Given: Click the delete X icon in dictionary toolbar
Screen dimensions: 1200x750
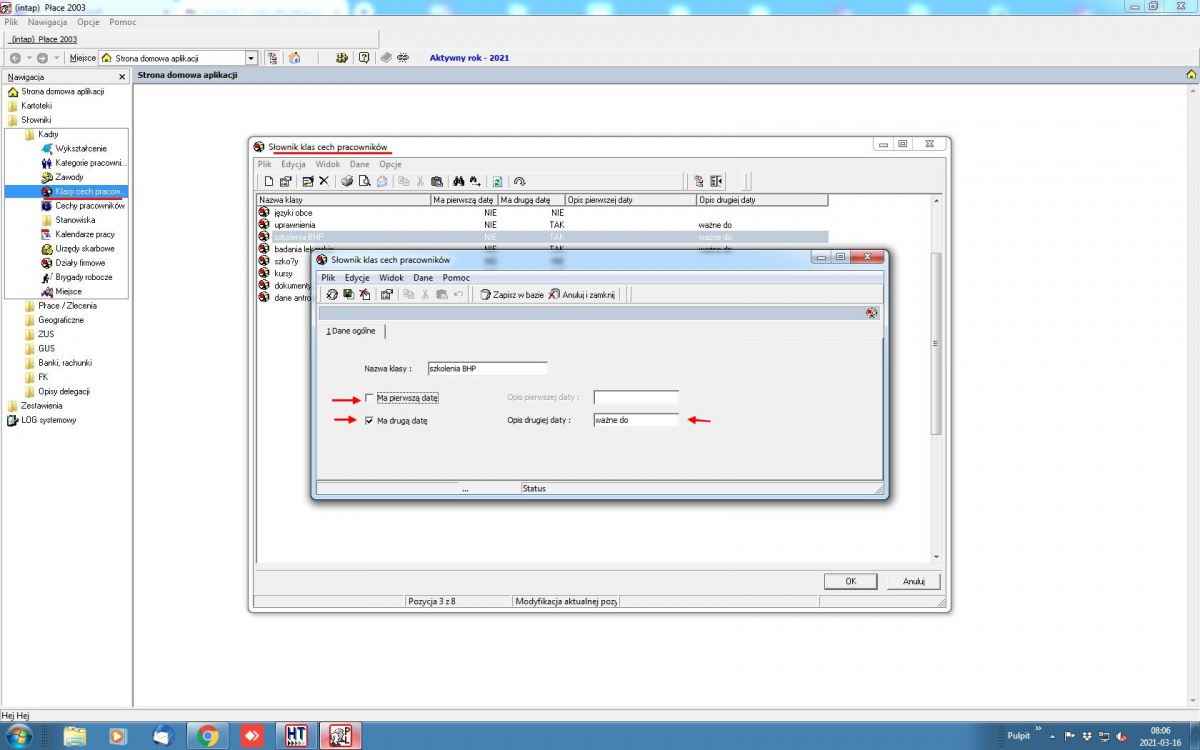Looking at the screenshot, I should click(324, 181).
